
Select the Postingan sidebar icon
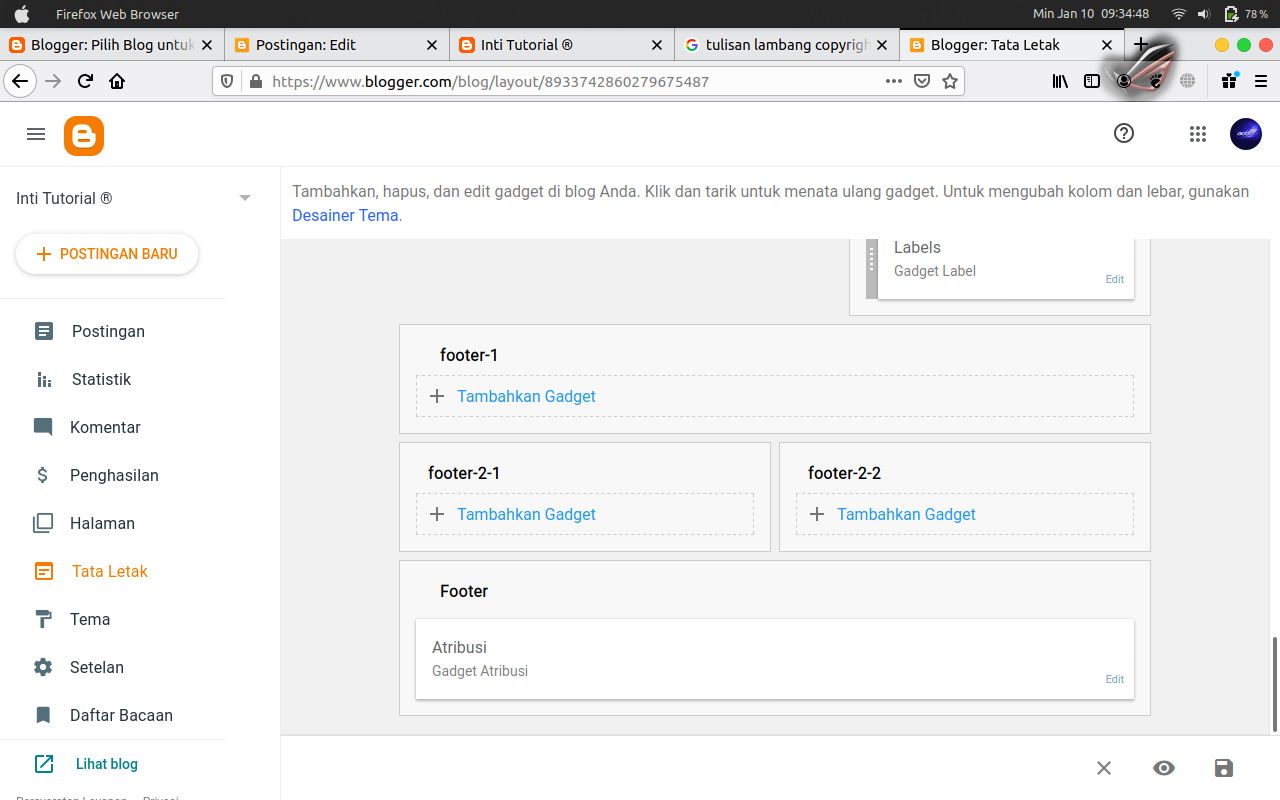42,331
